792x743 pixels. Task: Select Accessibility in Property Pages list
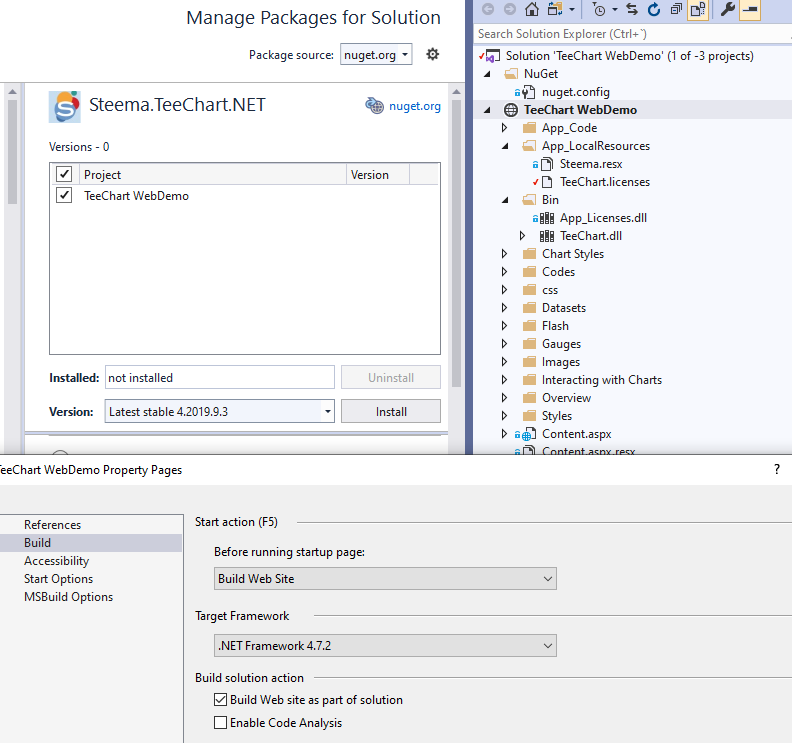(x=57, y=561)
